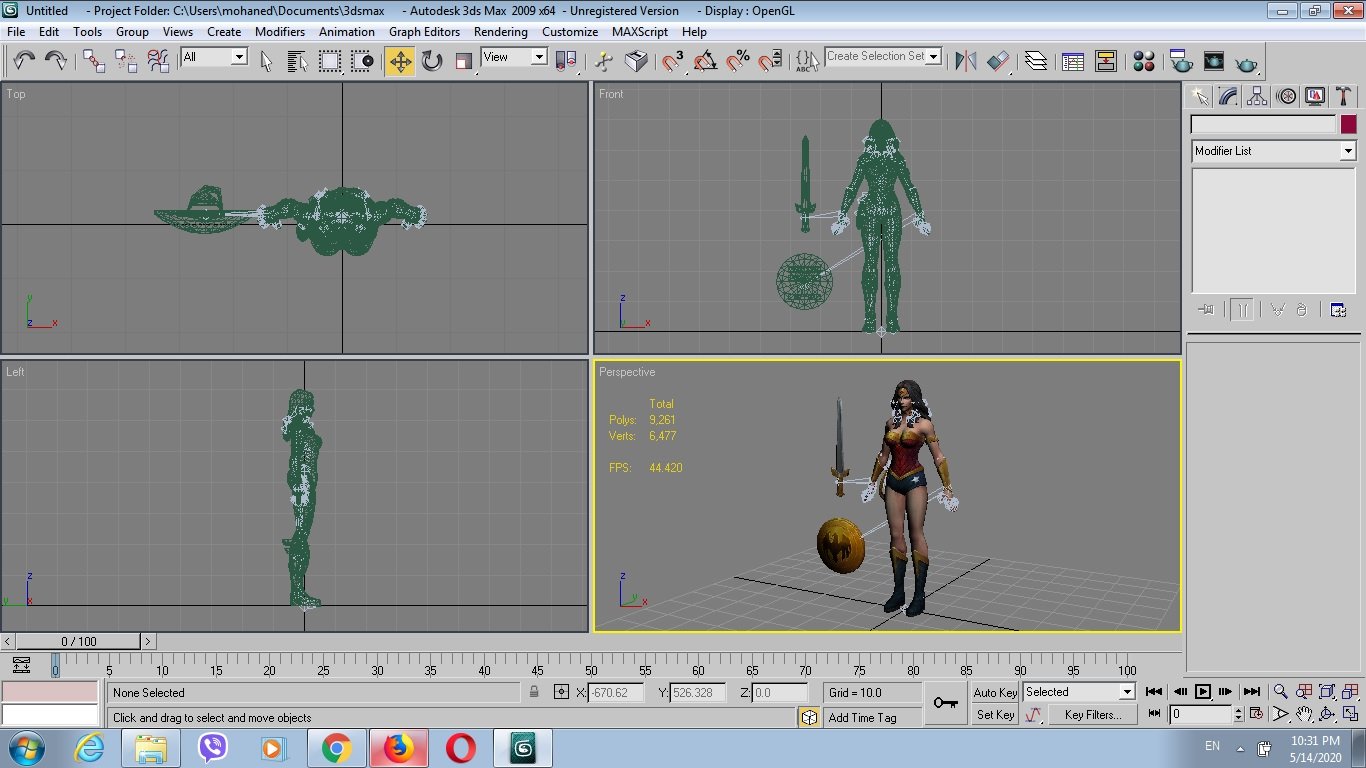Expand the Key Filters options
This screenshot has height=768, width=1366.
pos(1093,714)
